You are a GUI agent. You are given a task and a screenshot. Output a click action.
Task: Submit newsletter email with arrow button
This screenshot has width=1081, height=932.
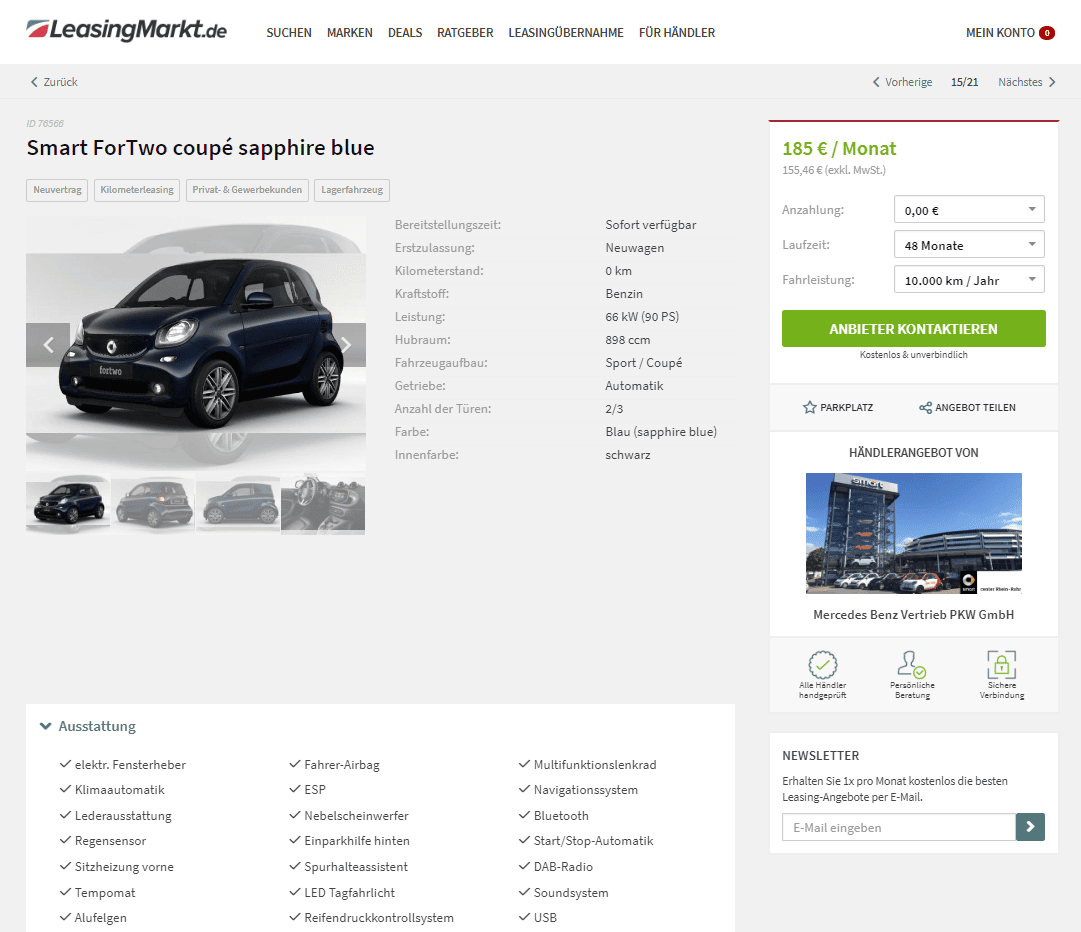[1030, 827]
